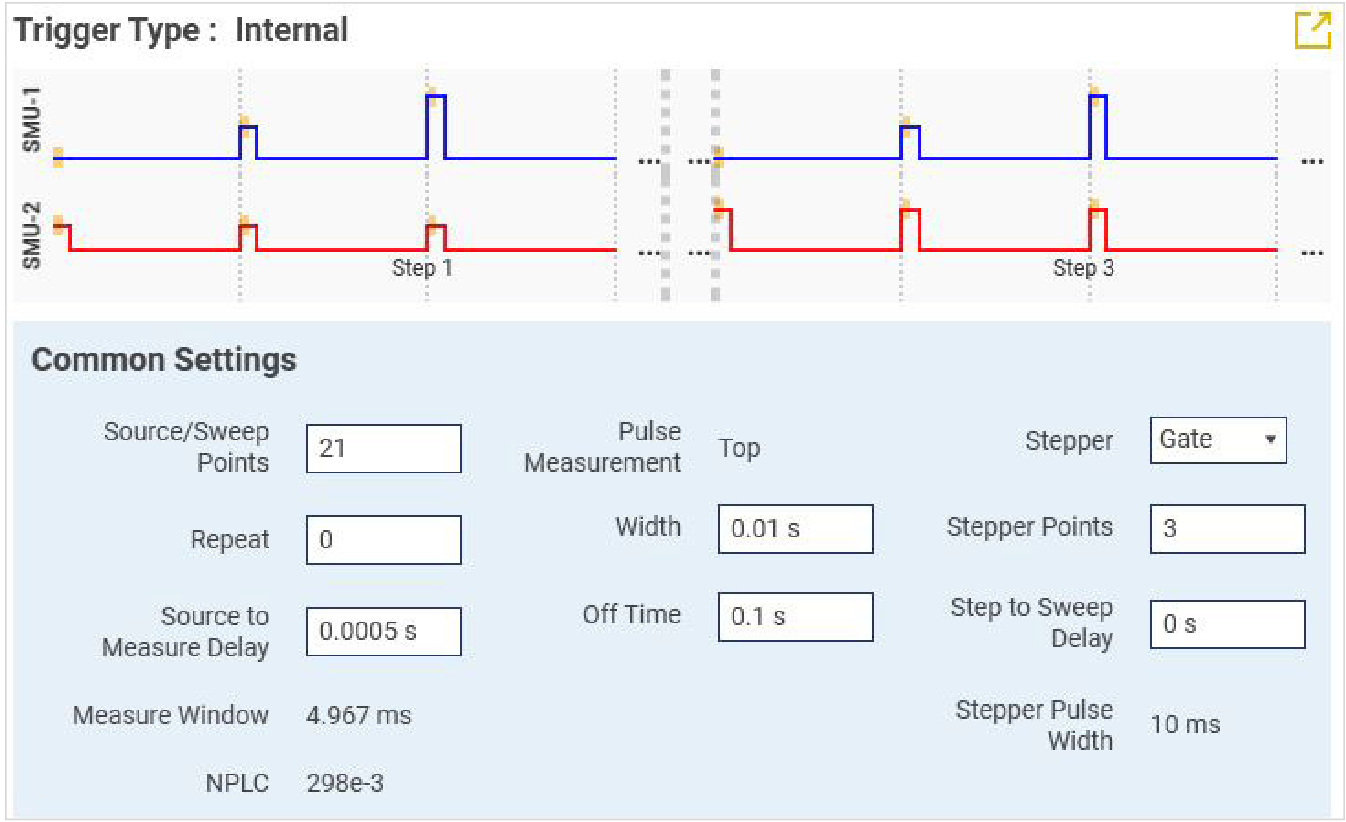Click the Step 3 timeline label

(1083, 269)
